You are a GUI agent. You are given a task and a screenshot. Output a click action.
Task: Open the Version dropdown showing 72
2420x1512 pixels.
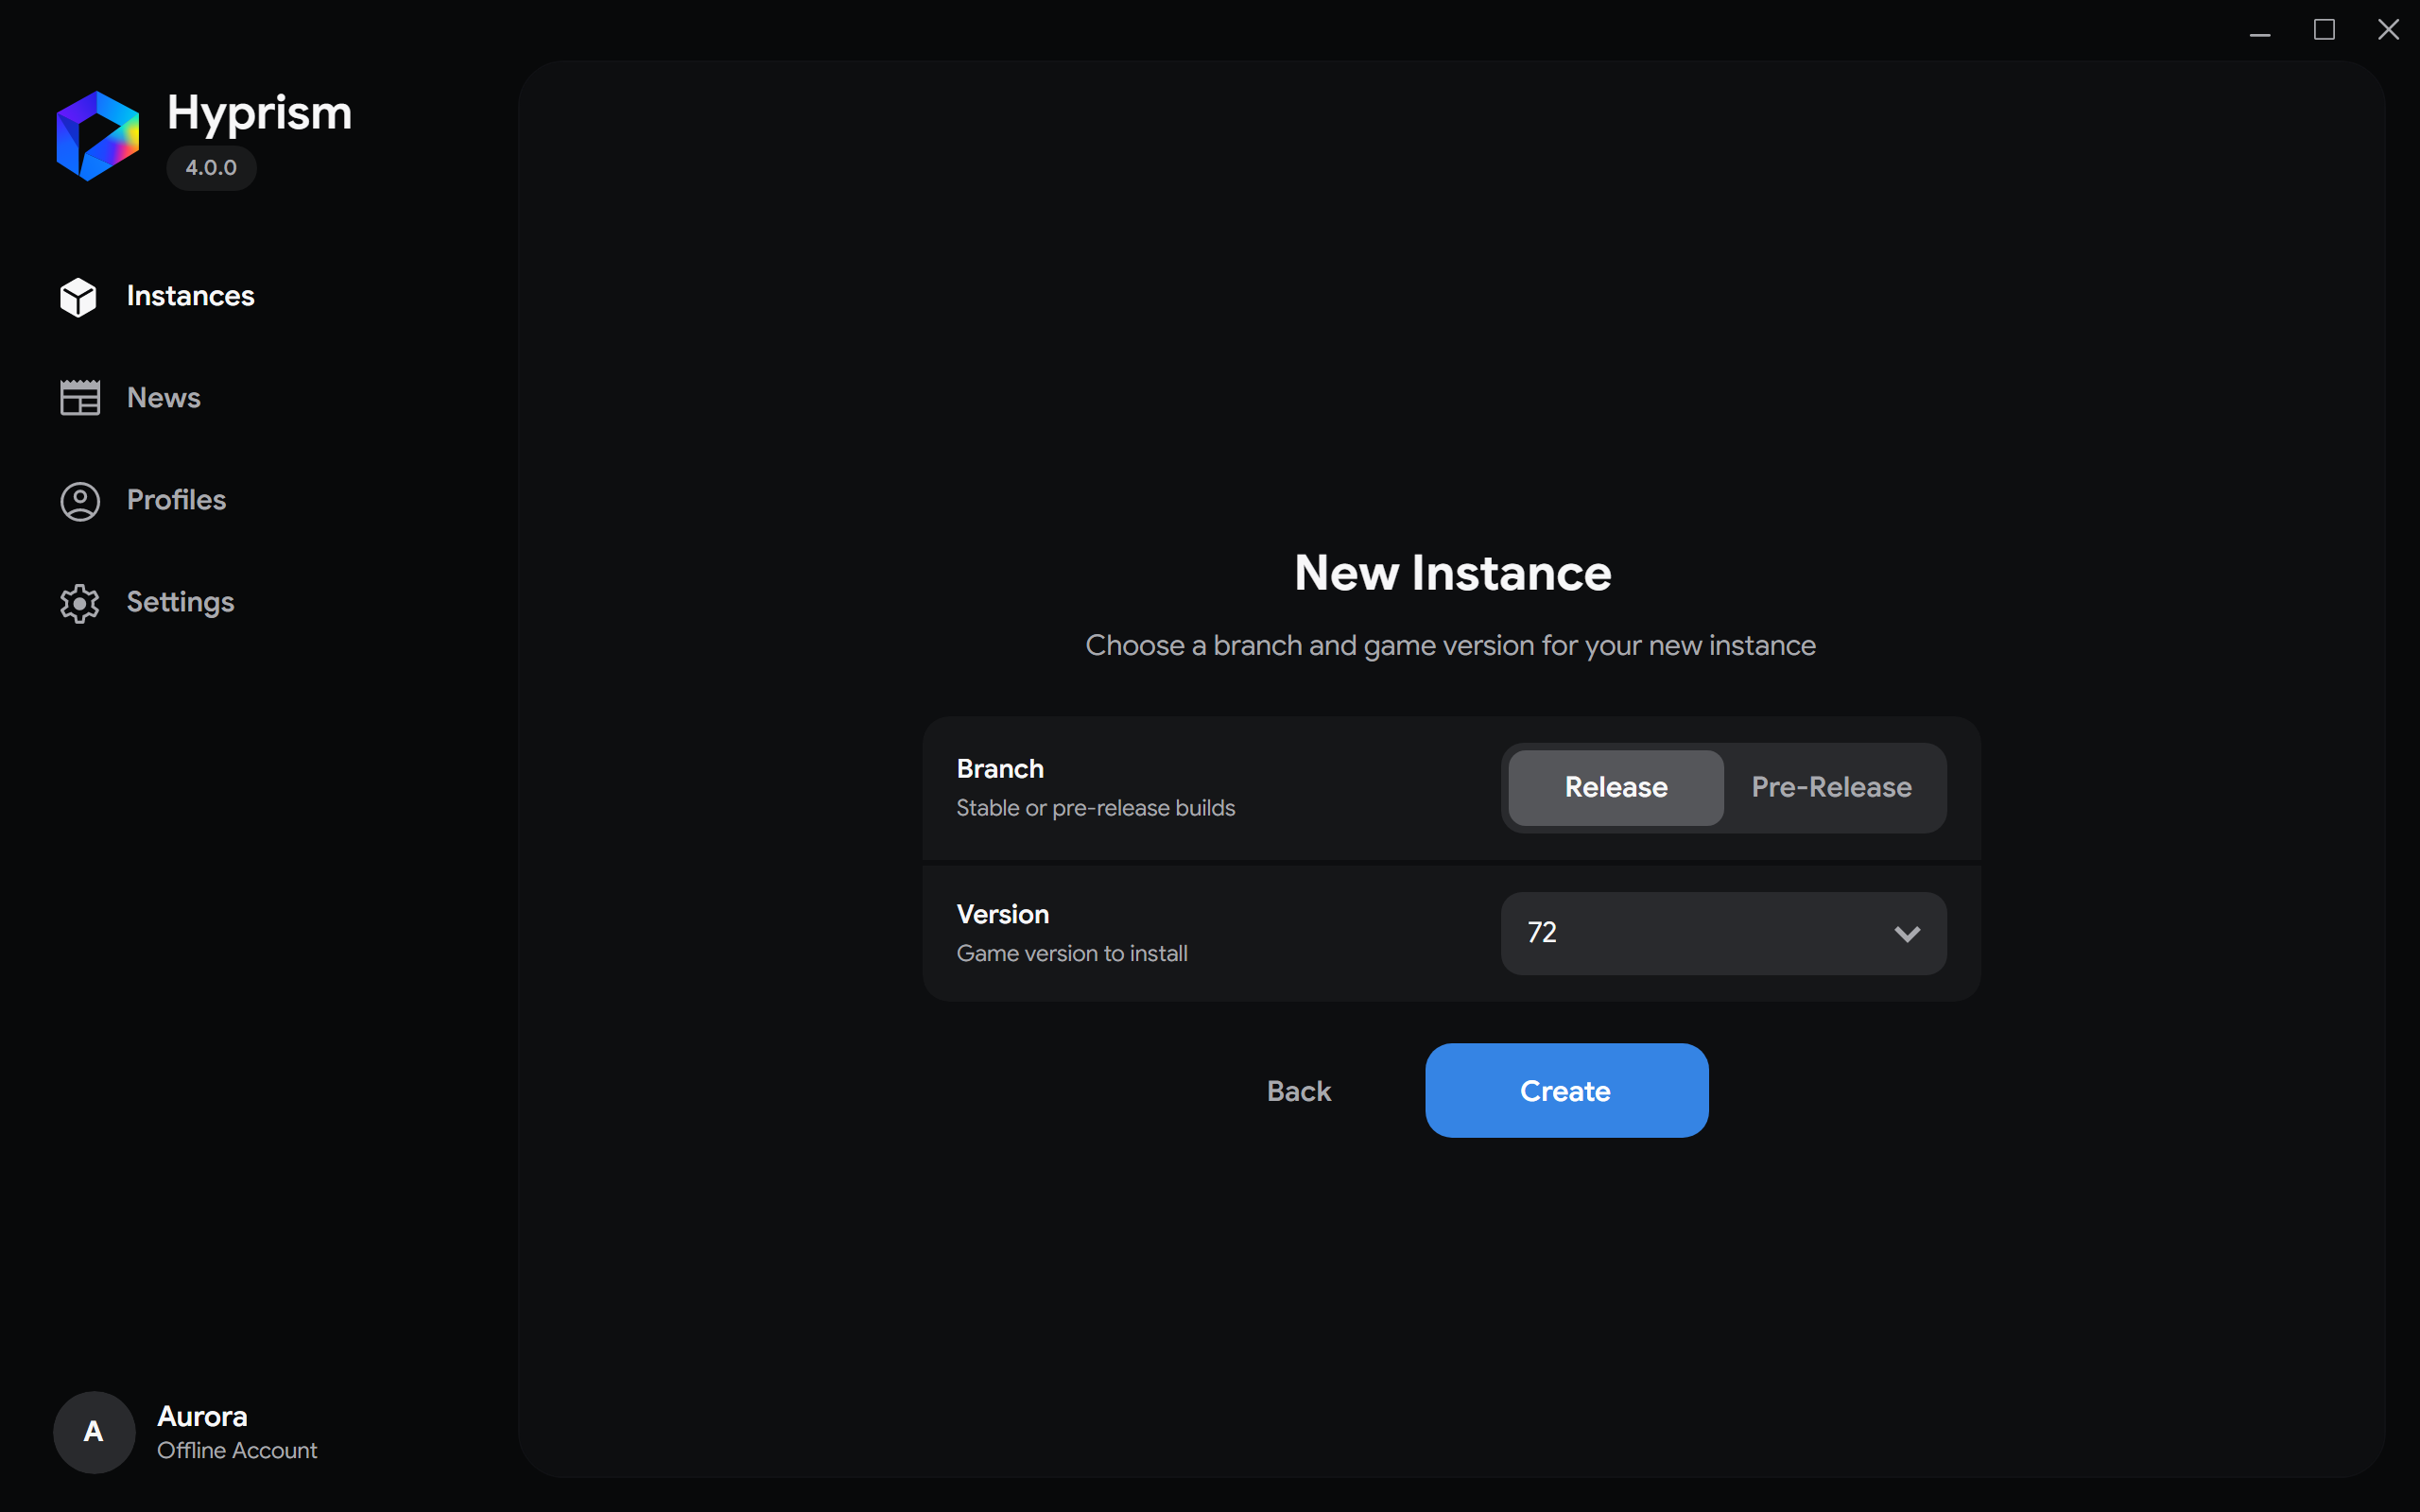(x=1723, y=933)
